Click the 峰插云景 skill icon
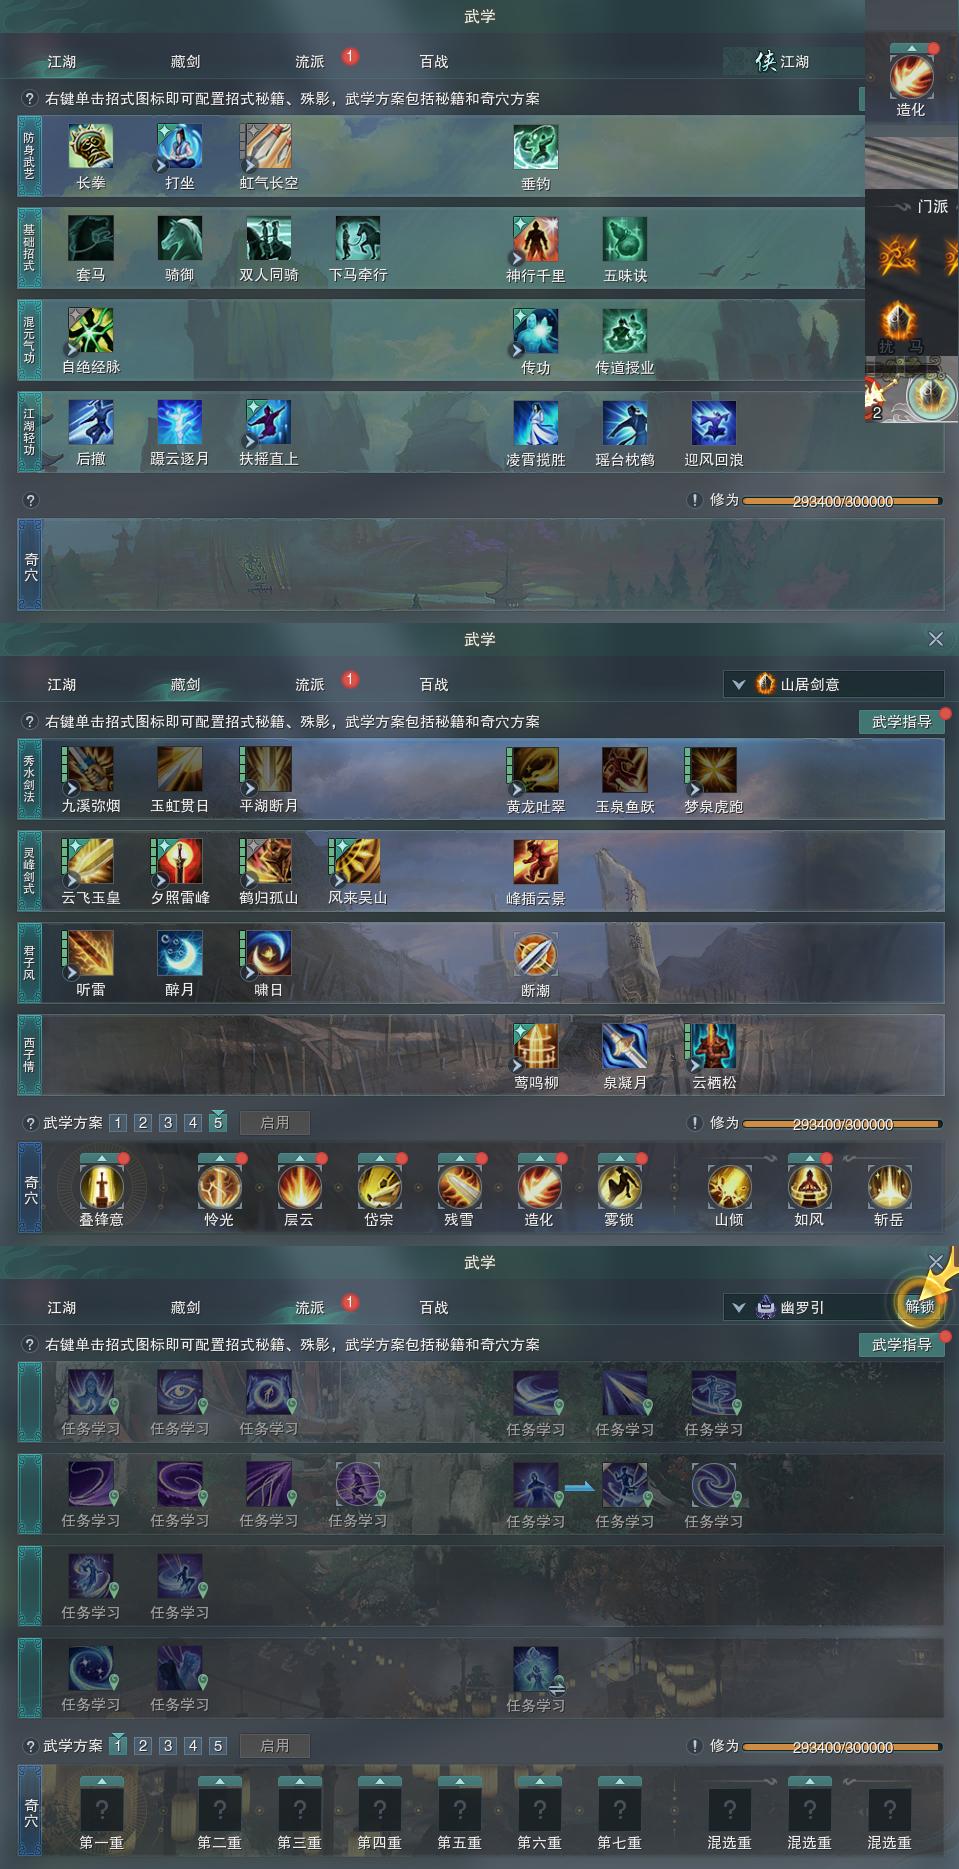Viewport: 959px width, 1869px height. [536, 862]
